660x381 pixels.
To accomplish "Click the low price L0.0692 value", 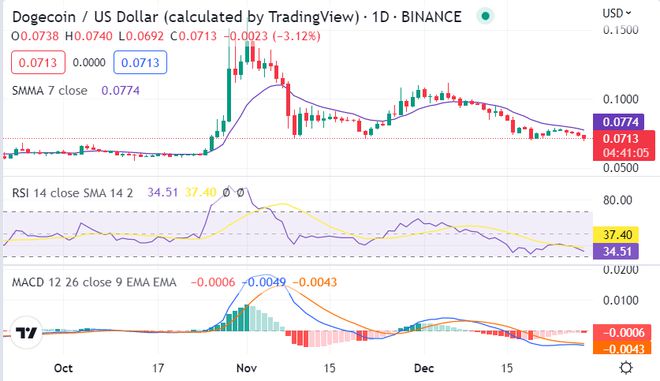I will (141, 36).
